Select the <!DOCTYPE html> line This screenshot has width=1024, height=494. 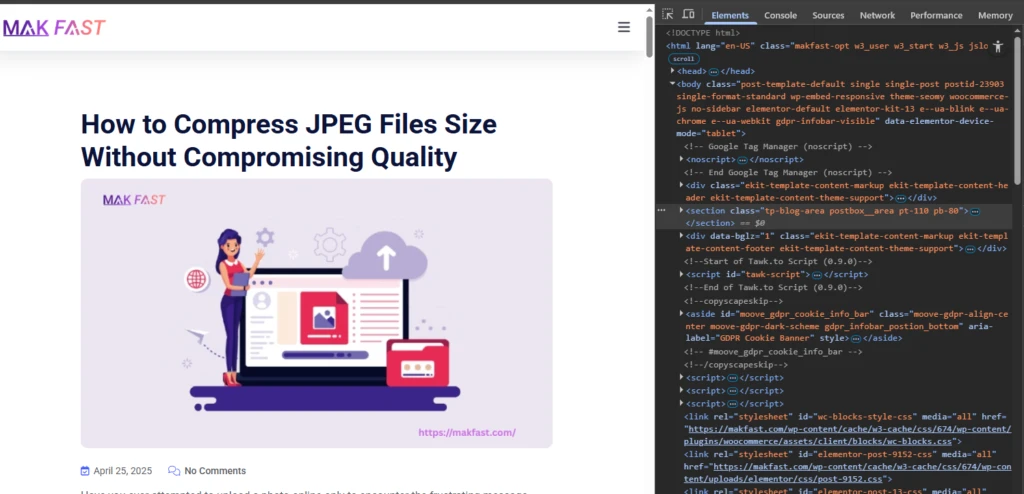[703, 33]
